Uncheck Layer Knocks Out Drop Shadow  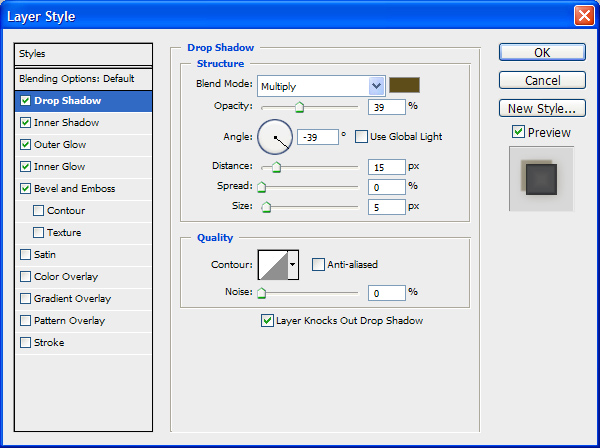[x=267, y=321]
